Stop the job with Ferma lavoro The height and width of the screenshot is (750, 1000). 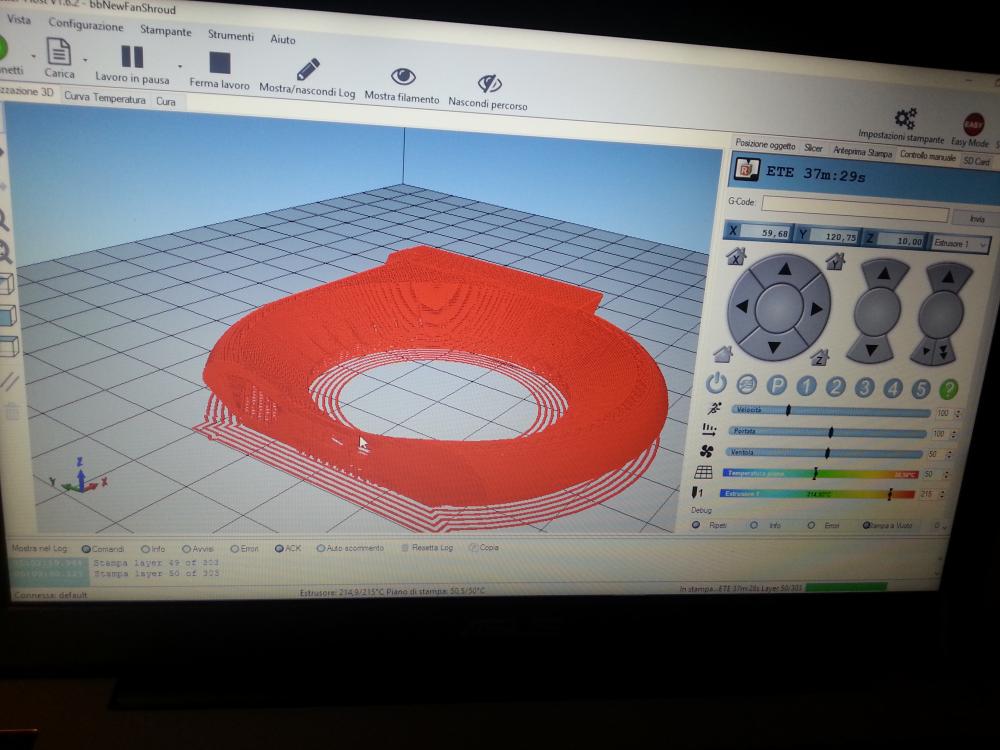pos(220,64)
